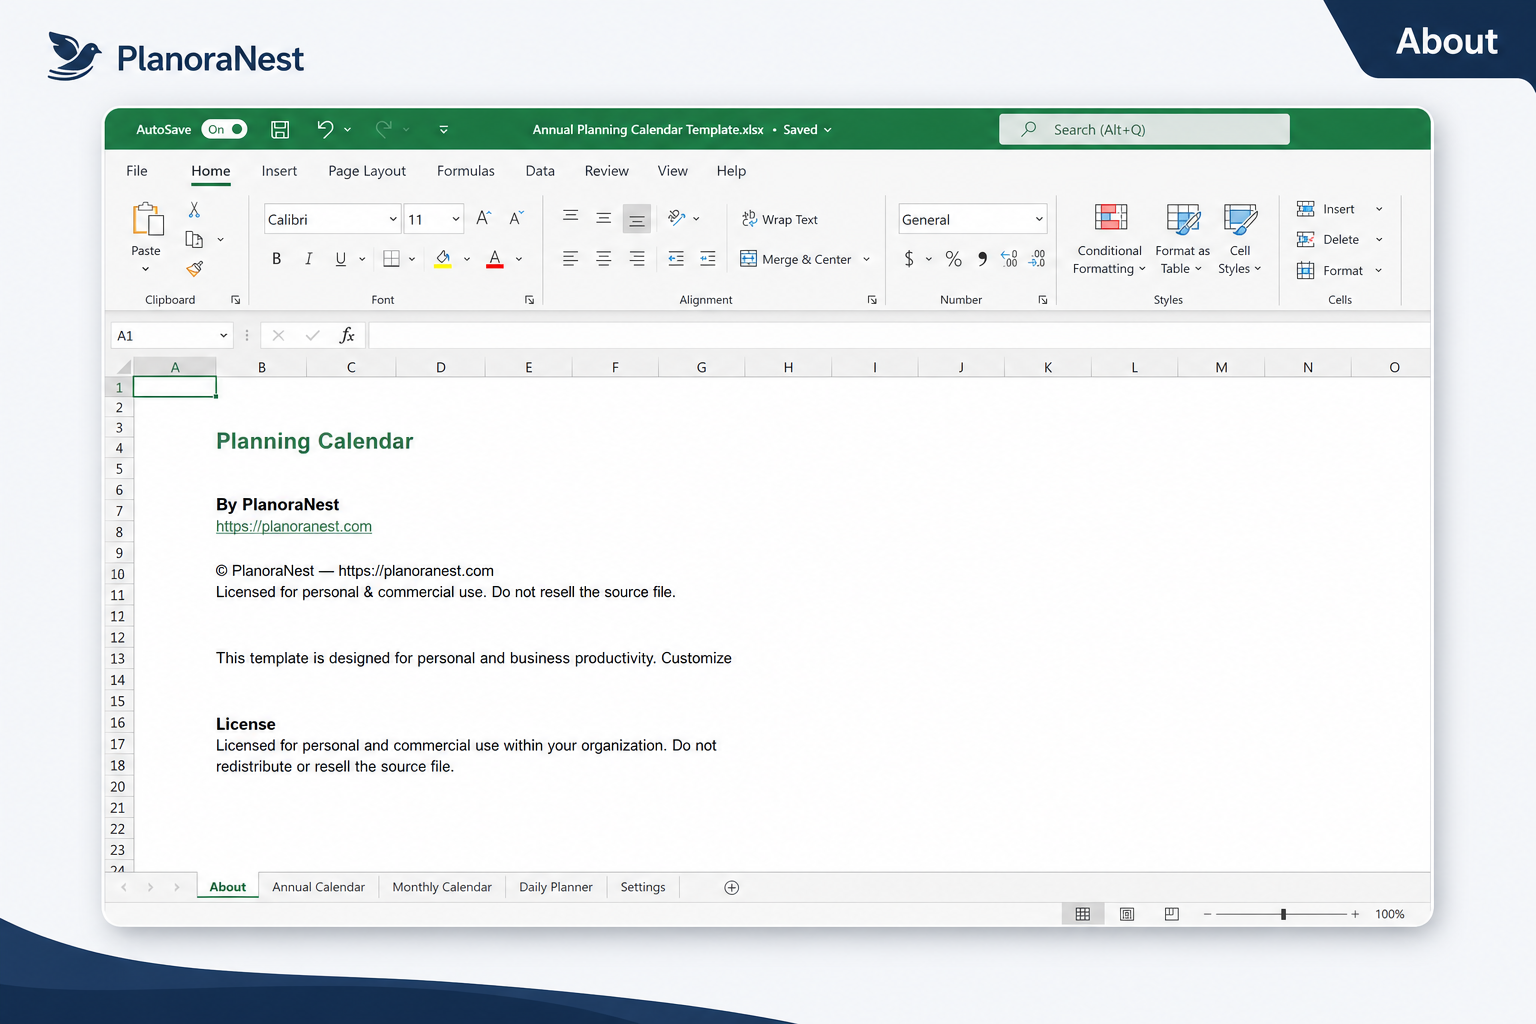Screen dimensions: 1536x1024
Task: Open the Calibri font name dropdown
Action: coord(393,219)
